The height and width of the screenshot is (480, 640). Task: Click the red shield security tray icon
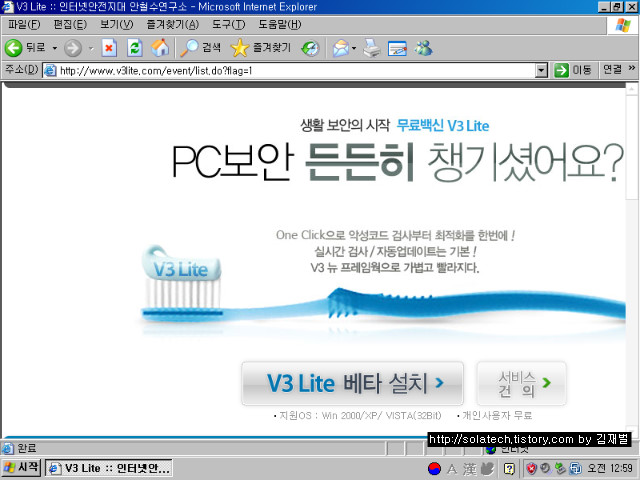531,469
